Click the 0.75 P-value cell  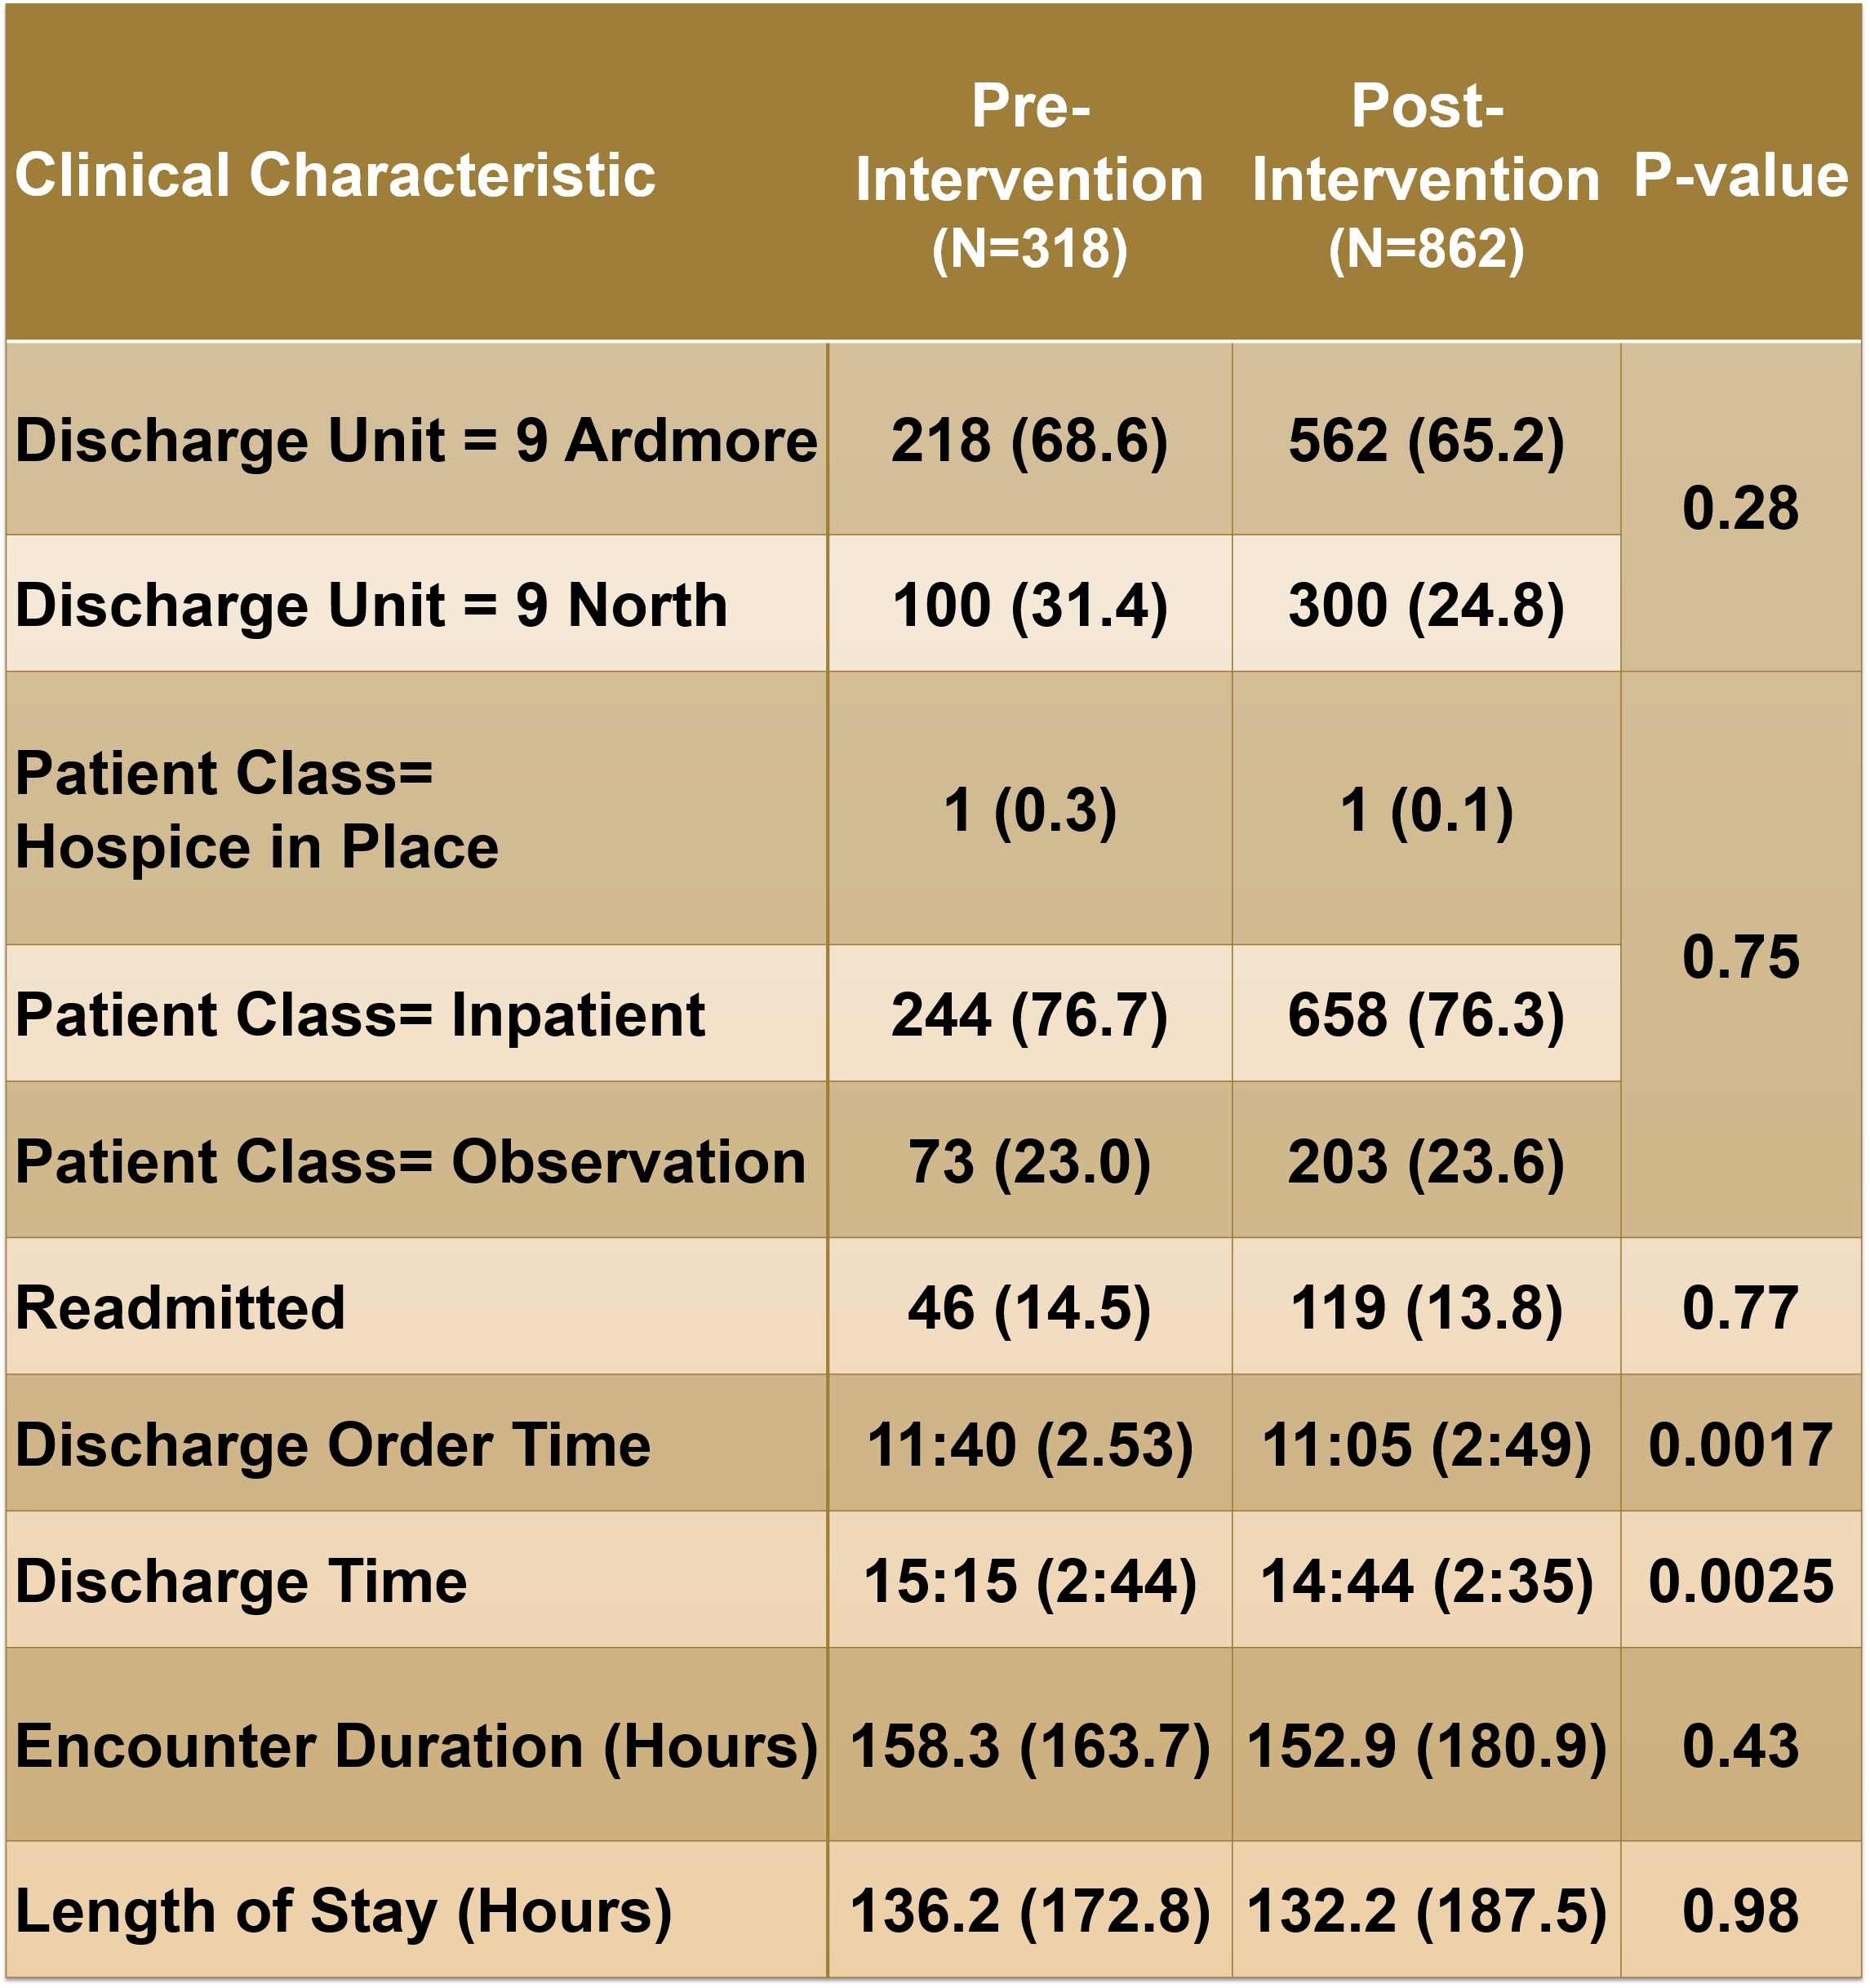click(1740, 957)
